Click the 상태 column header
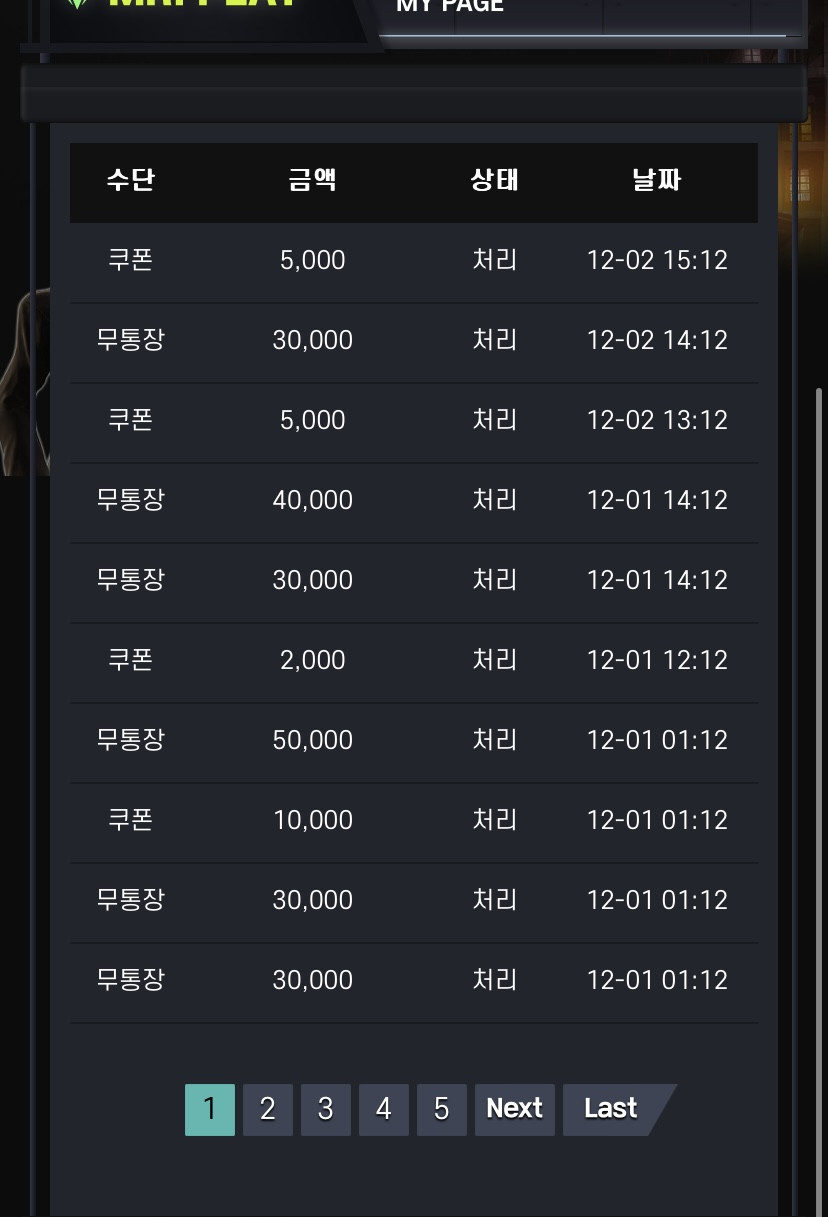The height and width of the screenshot is (1217, 828). [x=495, y=181]
